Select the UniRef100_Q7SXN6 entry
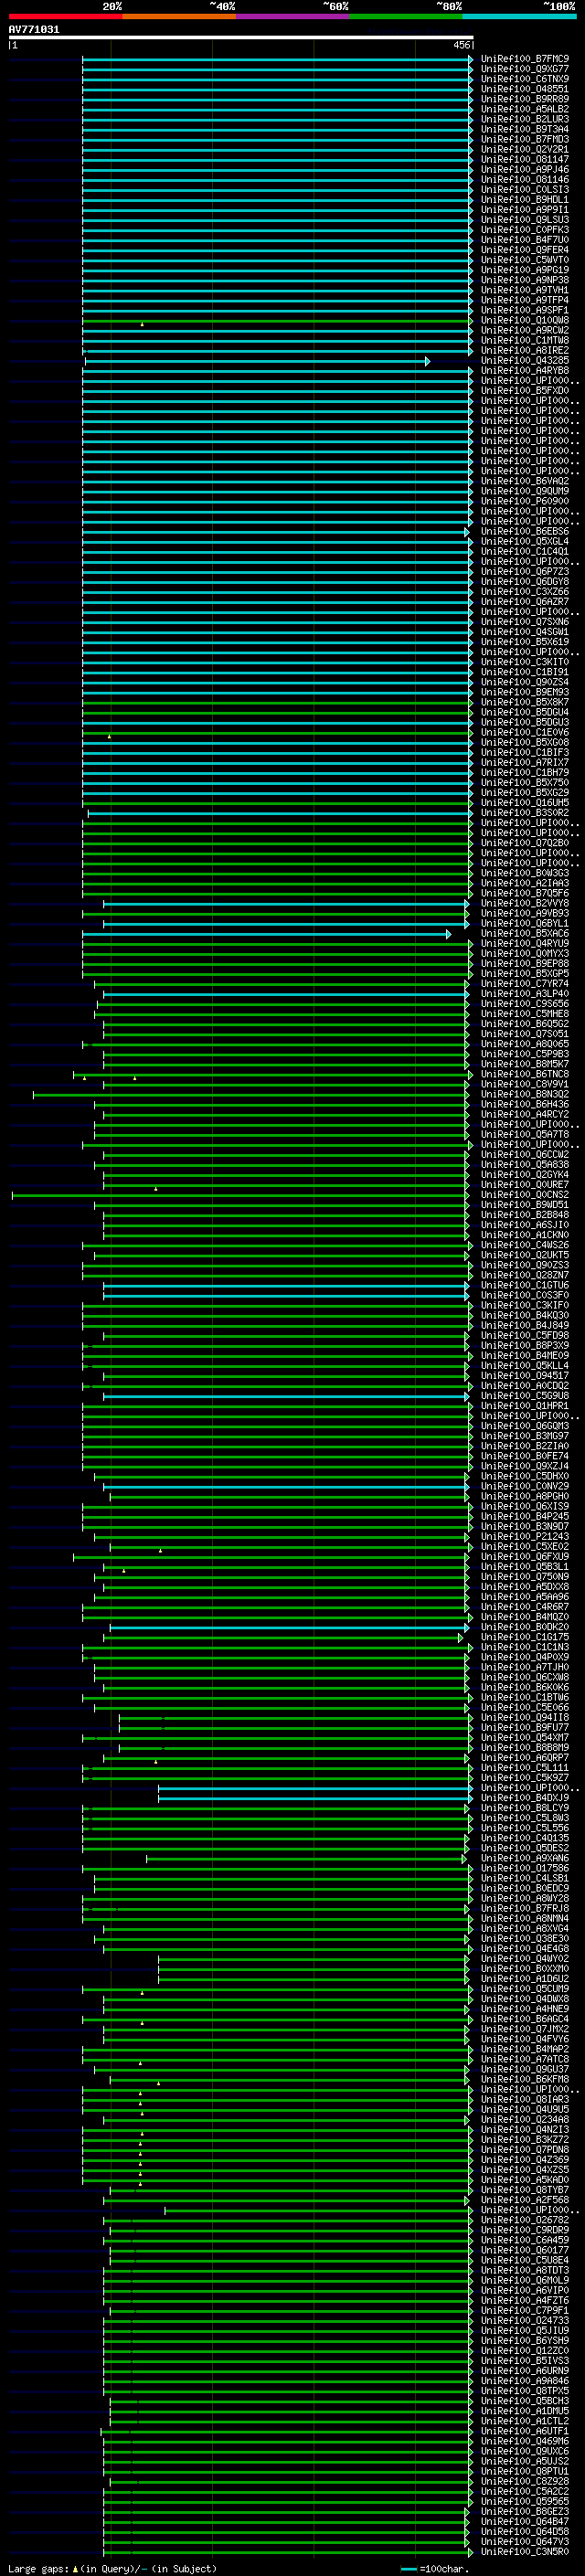 [525, 621]
